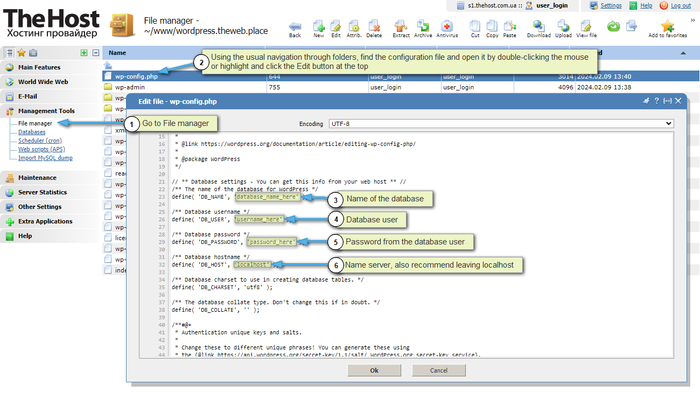Image resolution: width=700 pixels, height=399 pixels.
Task: Click the Delete toolbar icon
Action: click(374, 29)
